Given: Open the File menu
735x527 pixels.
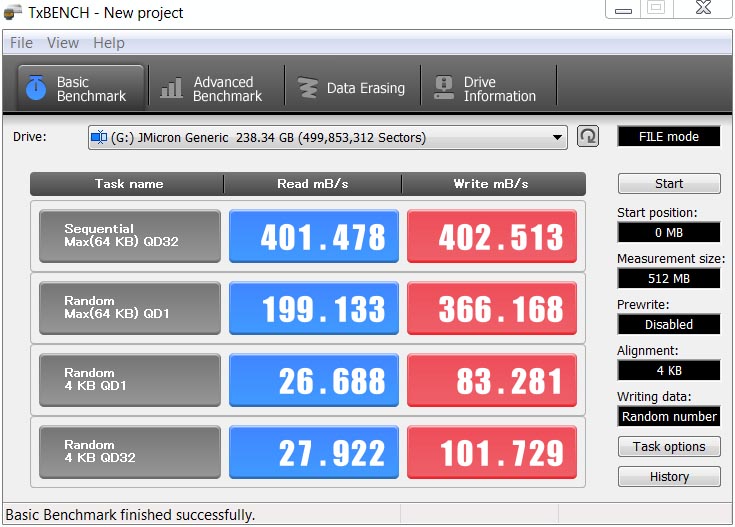Looking at the screenshot, I should (21, 43).
